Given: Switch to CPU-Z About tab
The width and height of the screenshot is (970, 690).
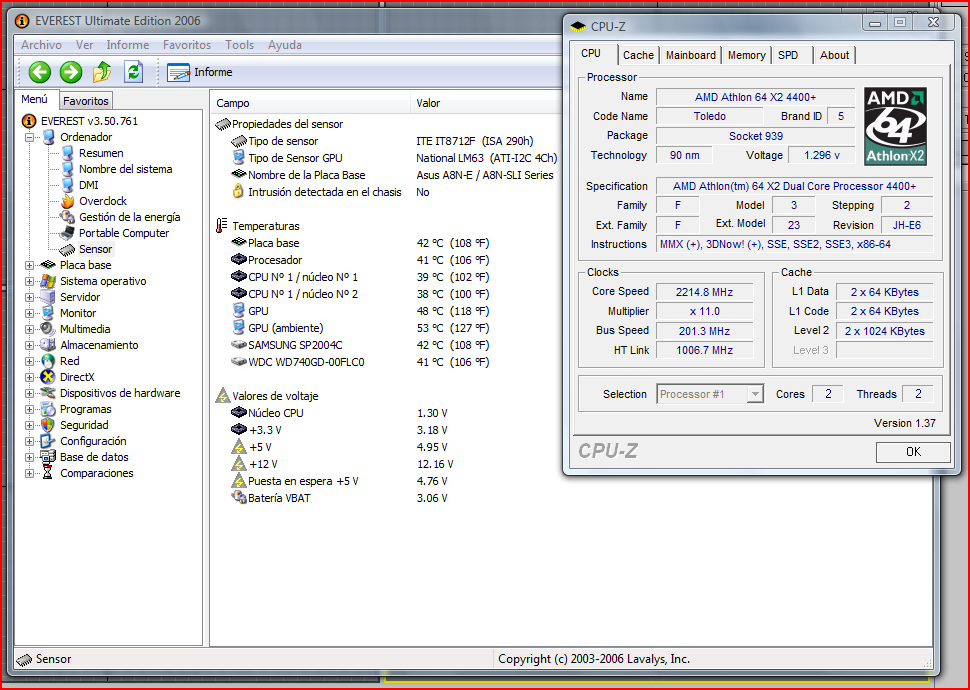Looking at the screenshot, I should point(835,55).
